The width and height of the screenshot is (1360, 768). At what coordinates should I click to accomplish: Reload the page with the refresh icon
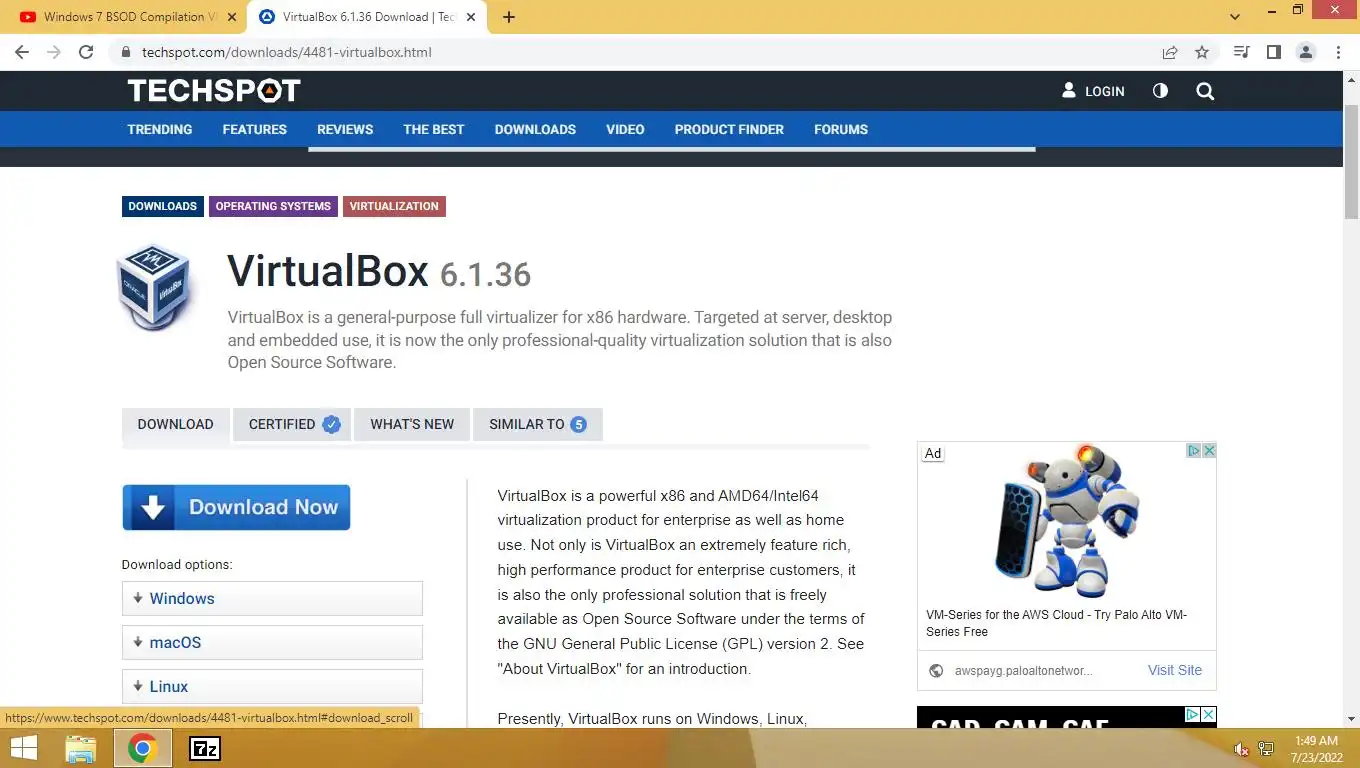(x=86, y=52)
